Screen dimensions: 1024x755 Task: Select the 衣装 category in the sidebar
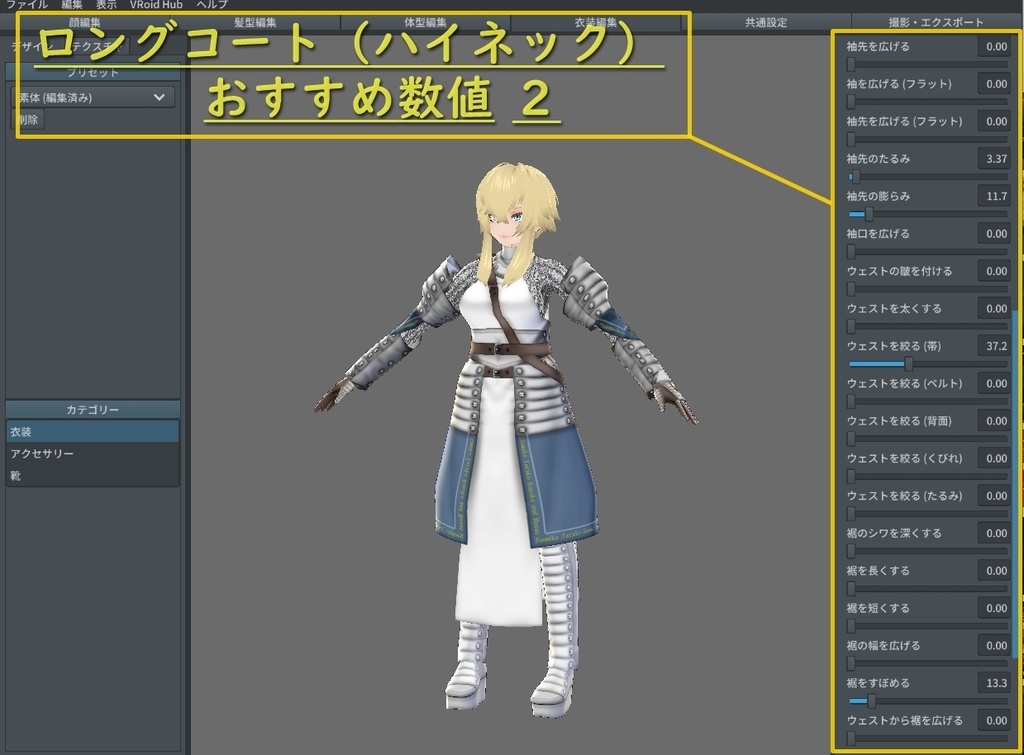point(93,431)
